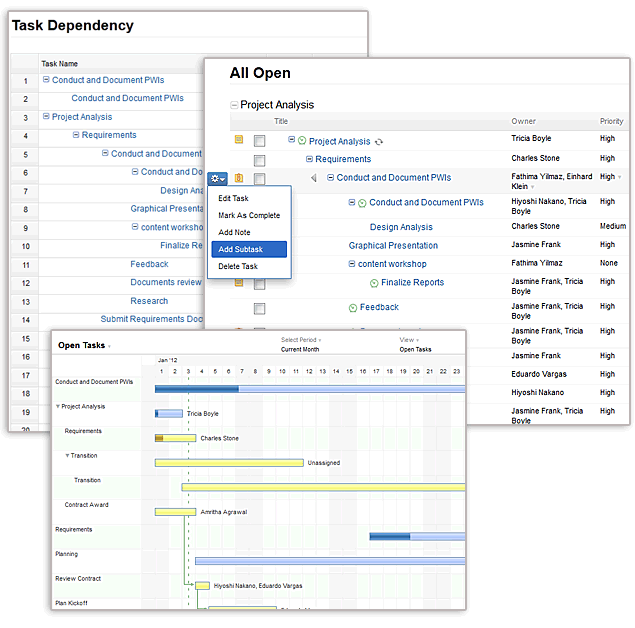Click green status icon next to Finalize Reports
This screenshot has height=628, width=635.
373,283
